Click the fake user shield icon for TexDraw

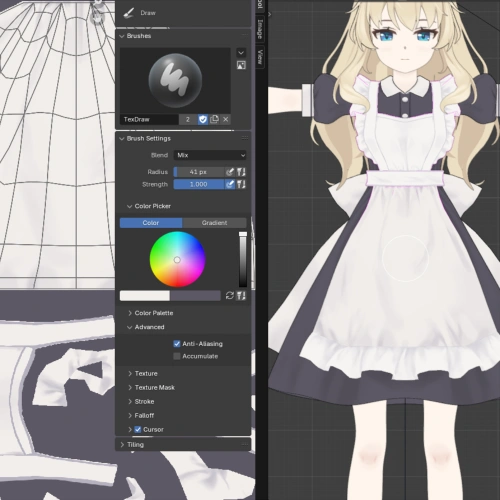[x=203, y=119]
